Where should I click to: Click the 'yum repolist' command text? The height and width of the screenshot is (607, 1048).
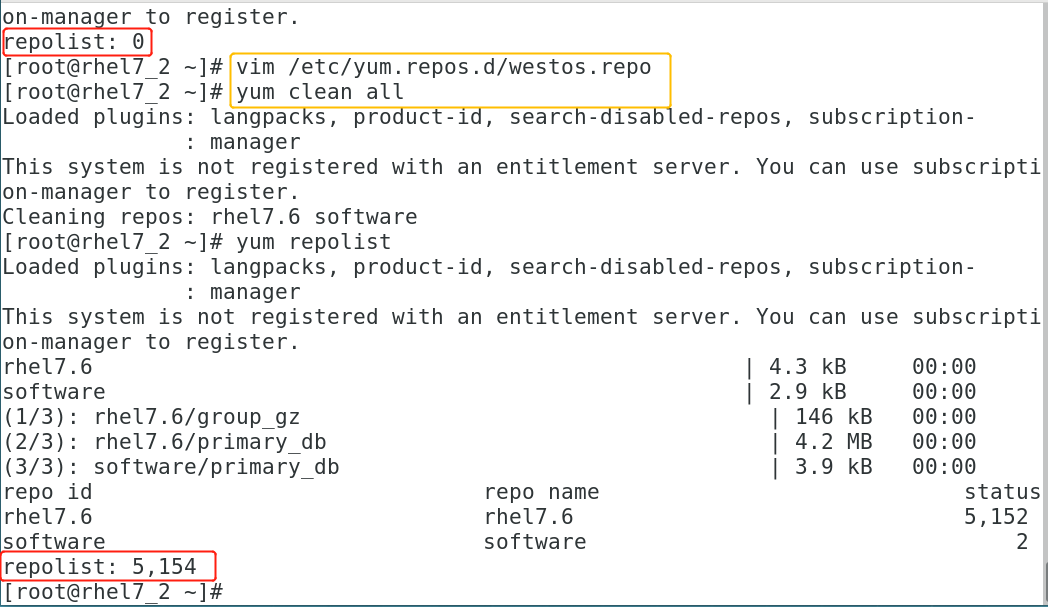(x=313, y=241)
